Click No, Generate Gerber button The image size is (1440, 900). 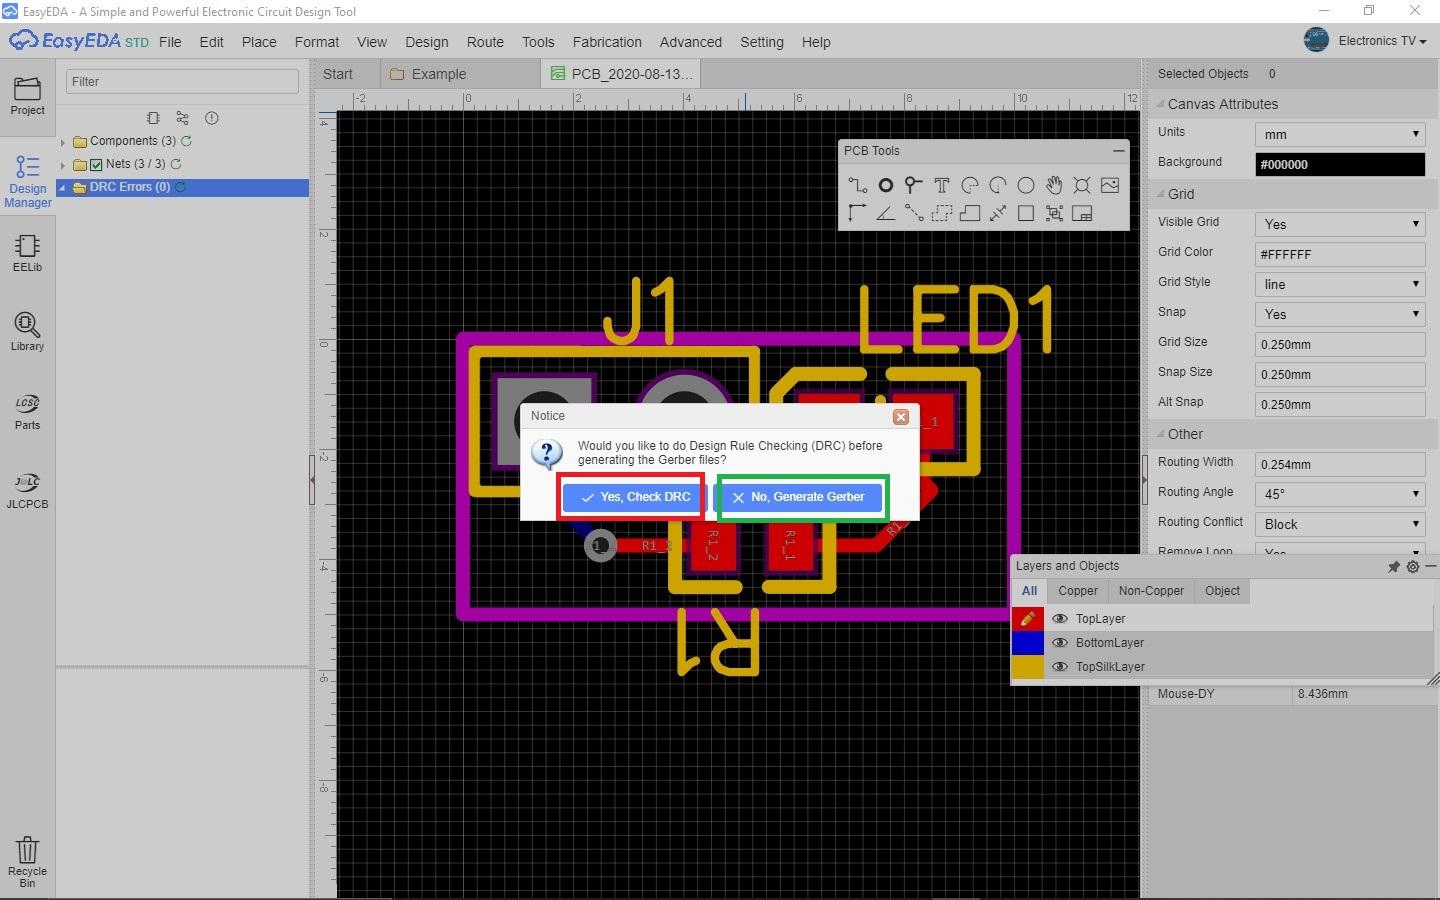(x=797, y=497)
